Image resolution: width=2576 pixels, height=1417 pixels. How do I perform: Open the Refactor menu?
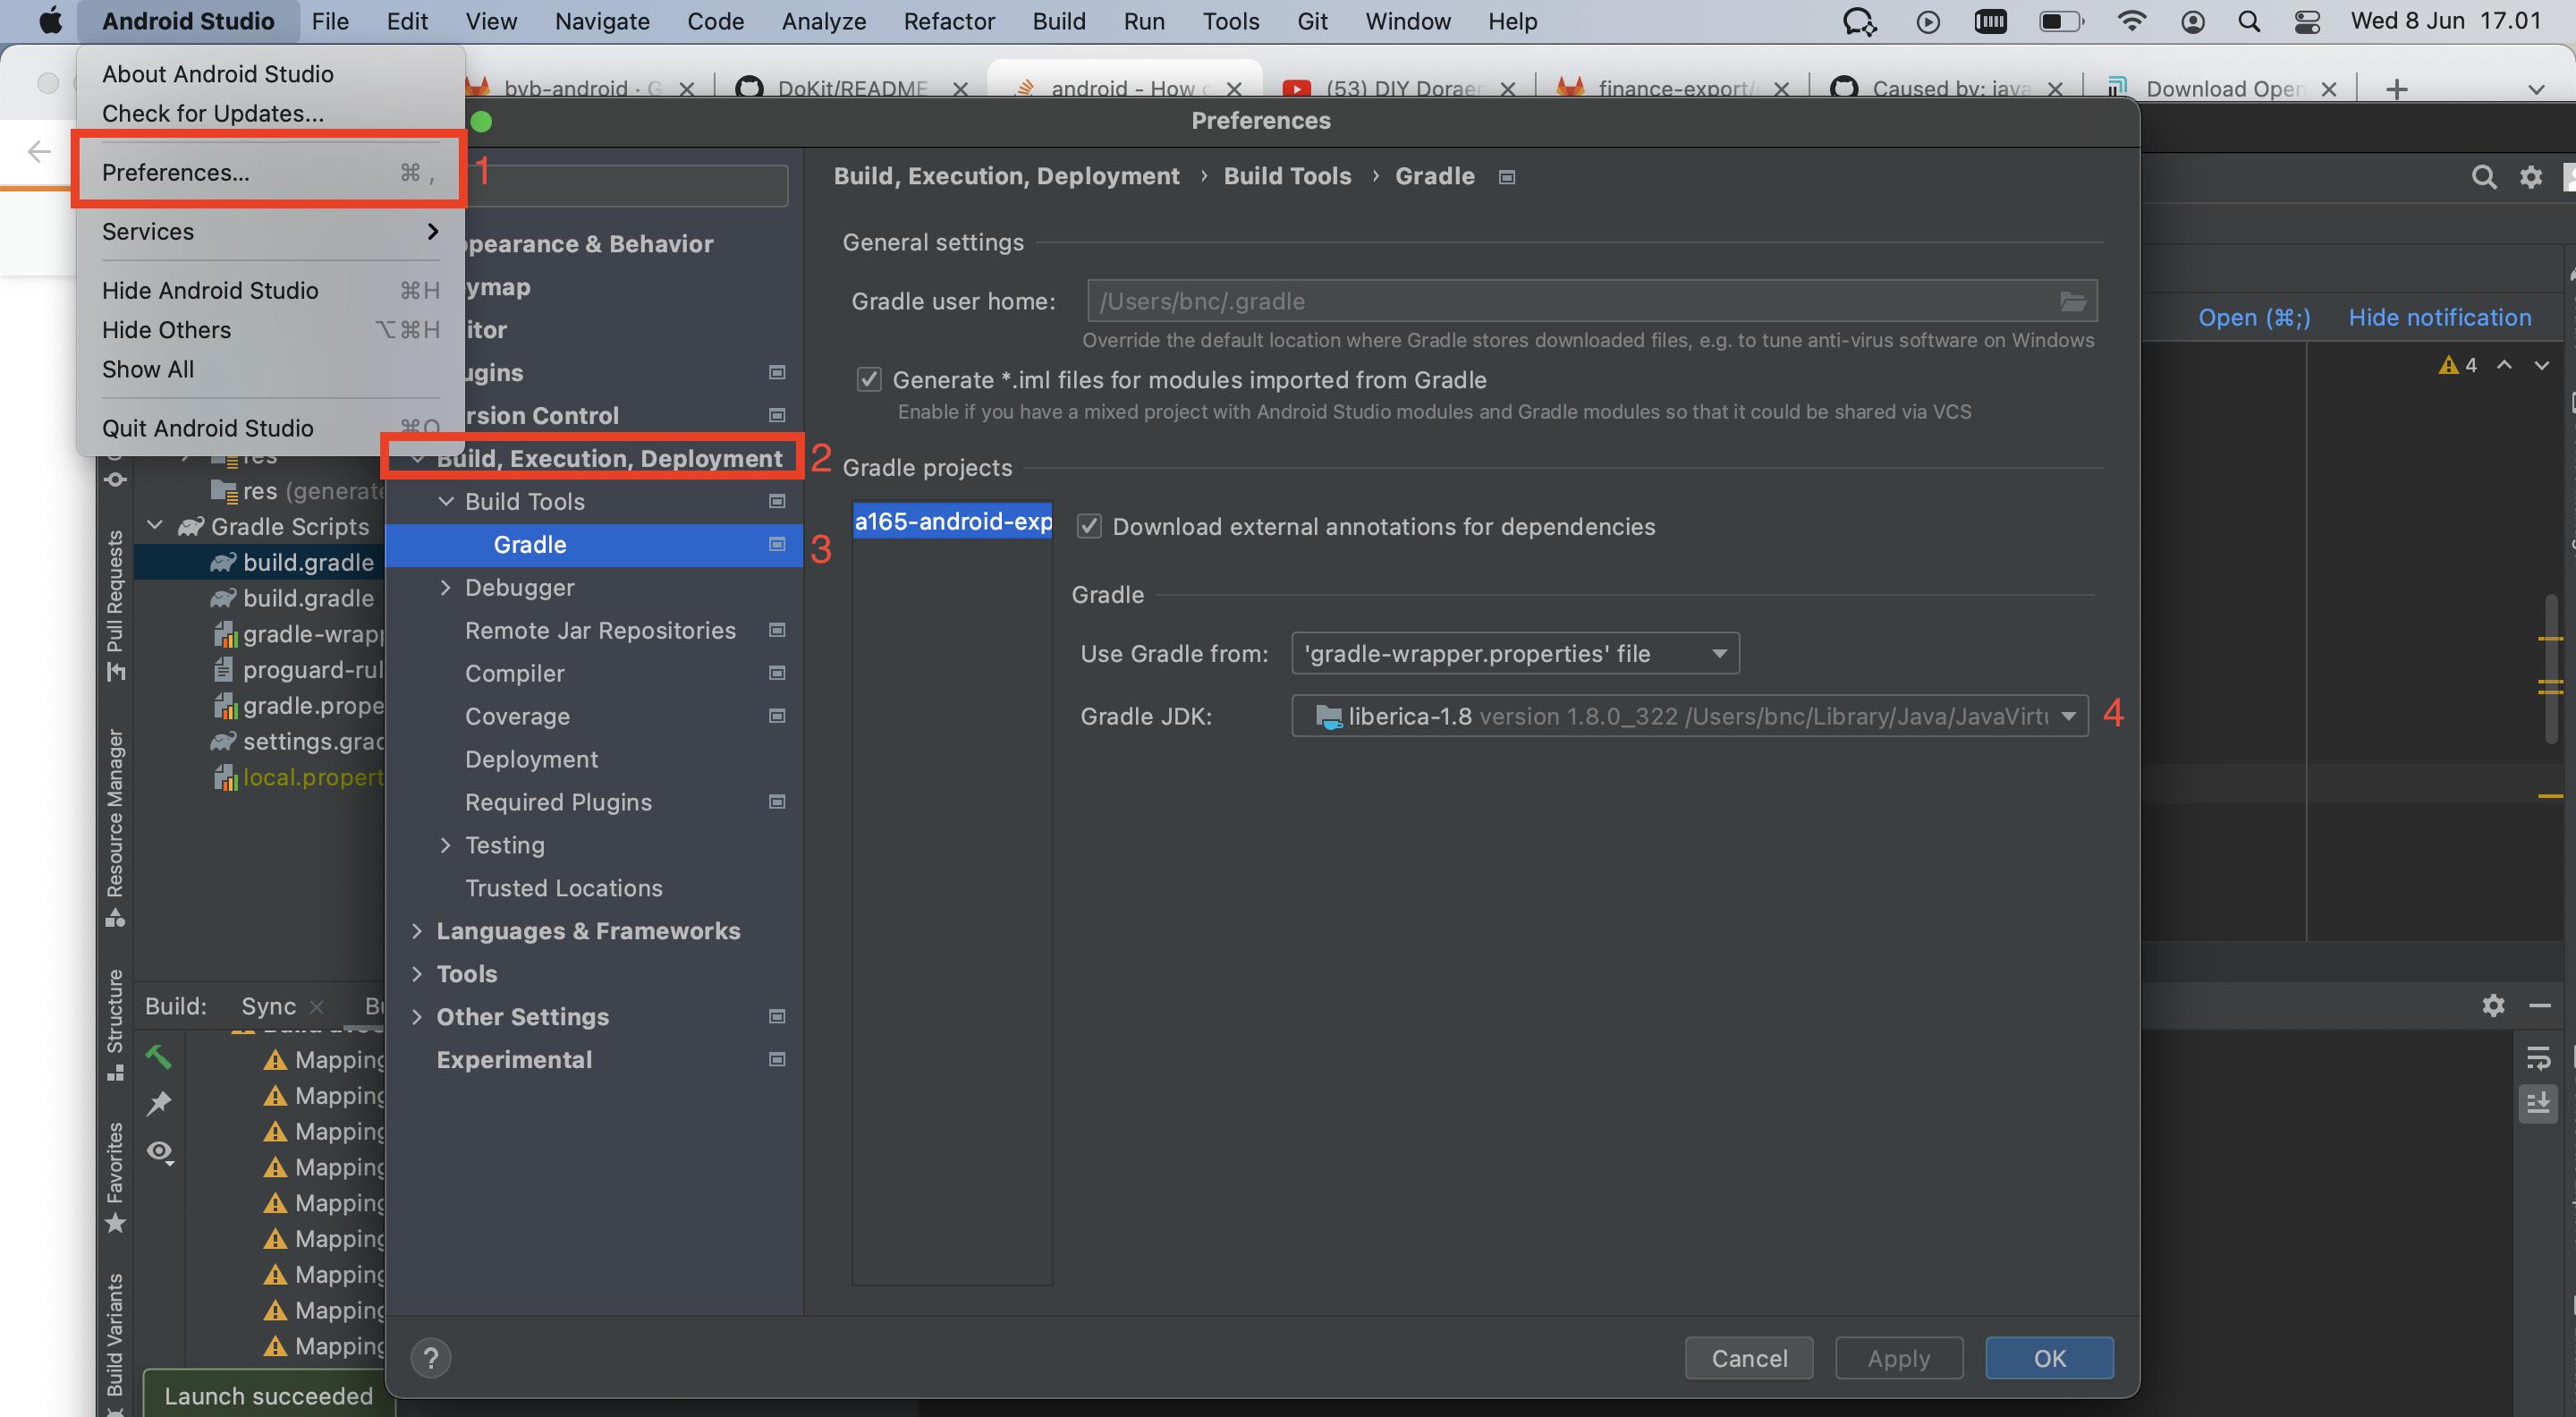(948, 21)
